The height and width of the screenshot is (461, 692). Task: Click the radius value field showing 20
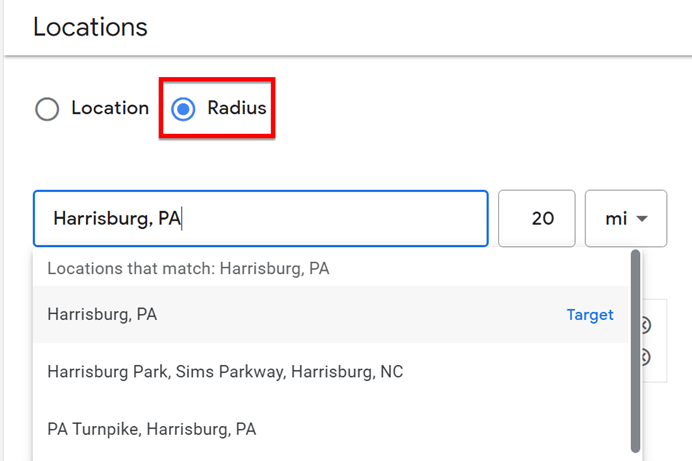pos(537,218)
